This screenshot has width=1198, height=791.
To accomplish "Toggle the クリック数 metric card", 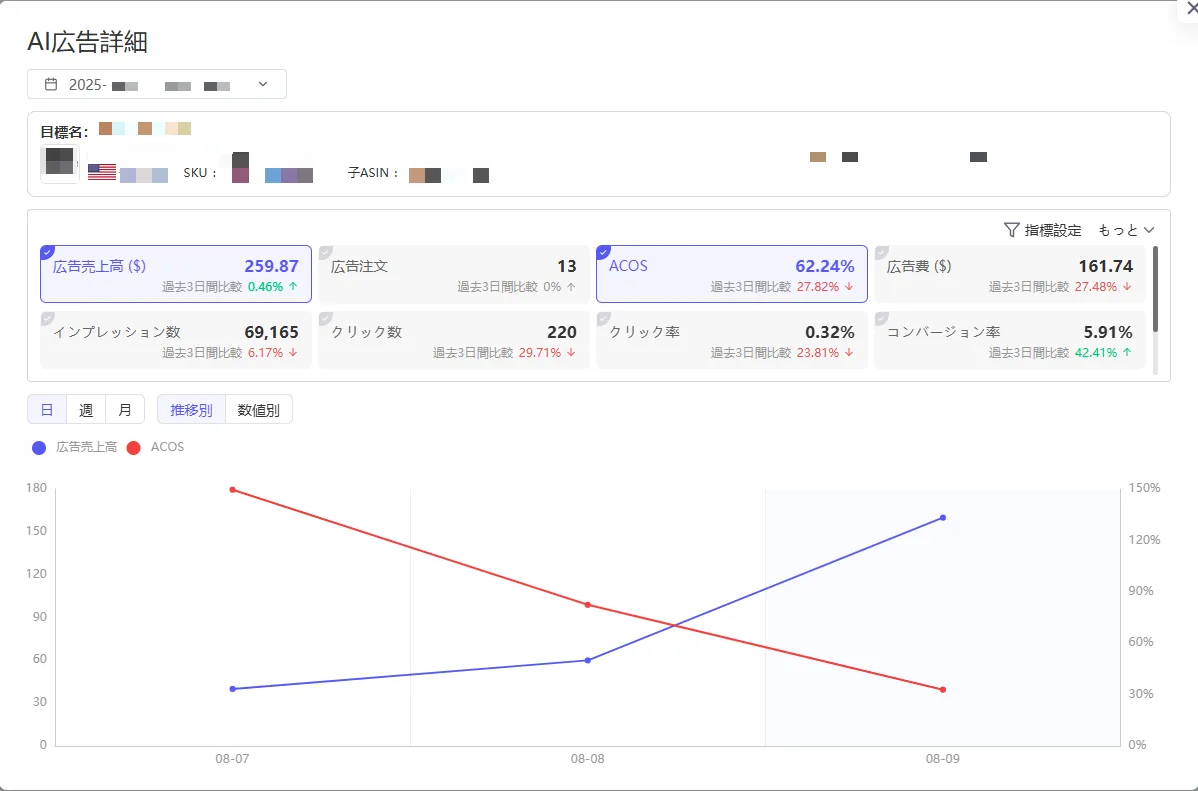I will click(x=454, y=340).
